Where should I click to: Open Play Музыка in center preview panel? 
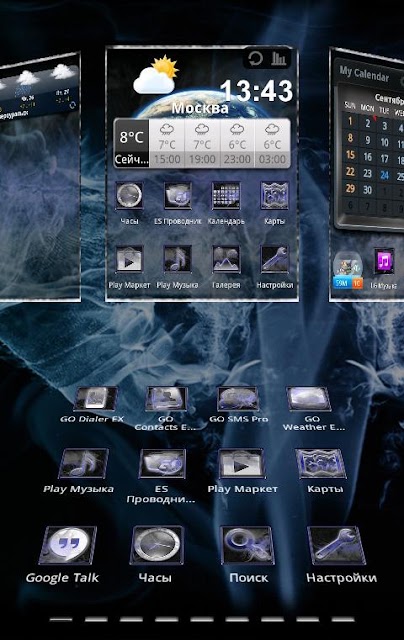[178, 259]
